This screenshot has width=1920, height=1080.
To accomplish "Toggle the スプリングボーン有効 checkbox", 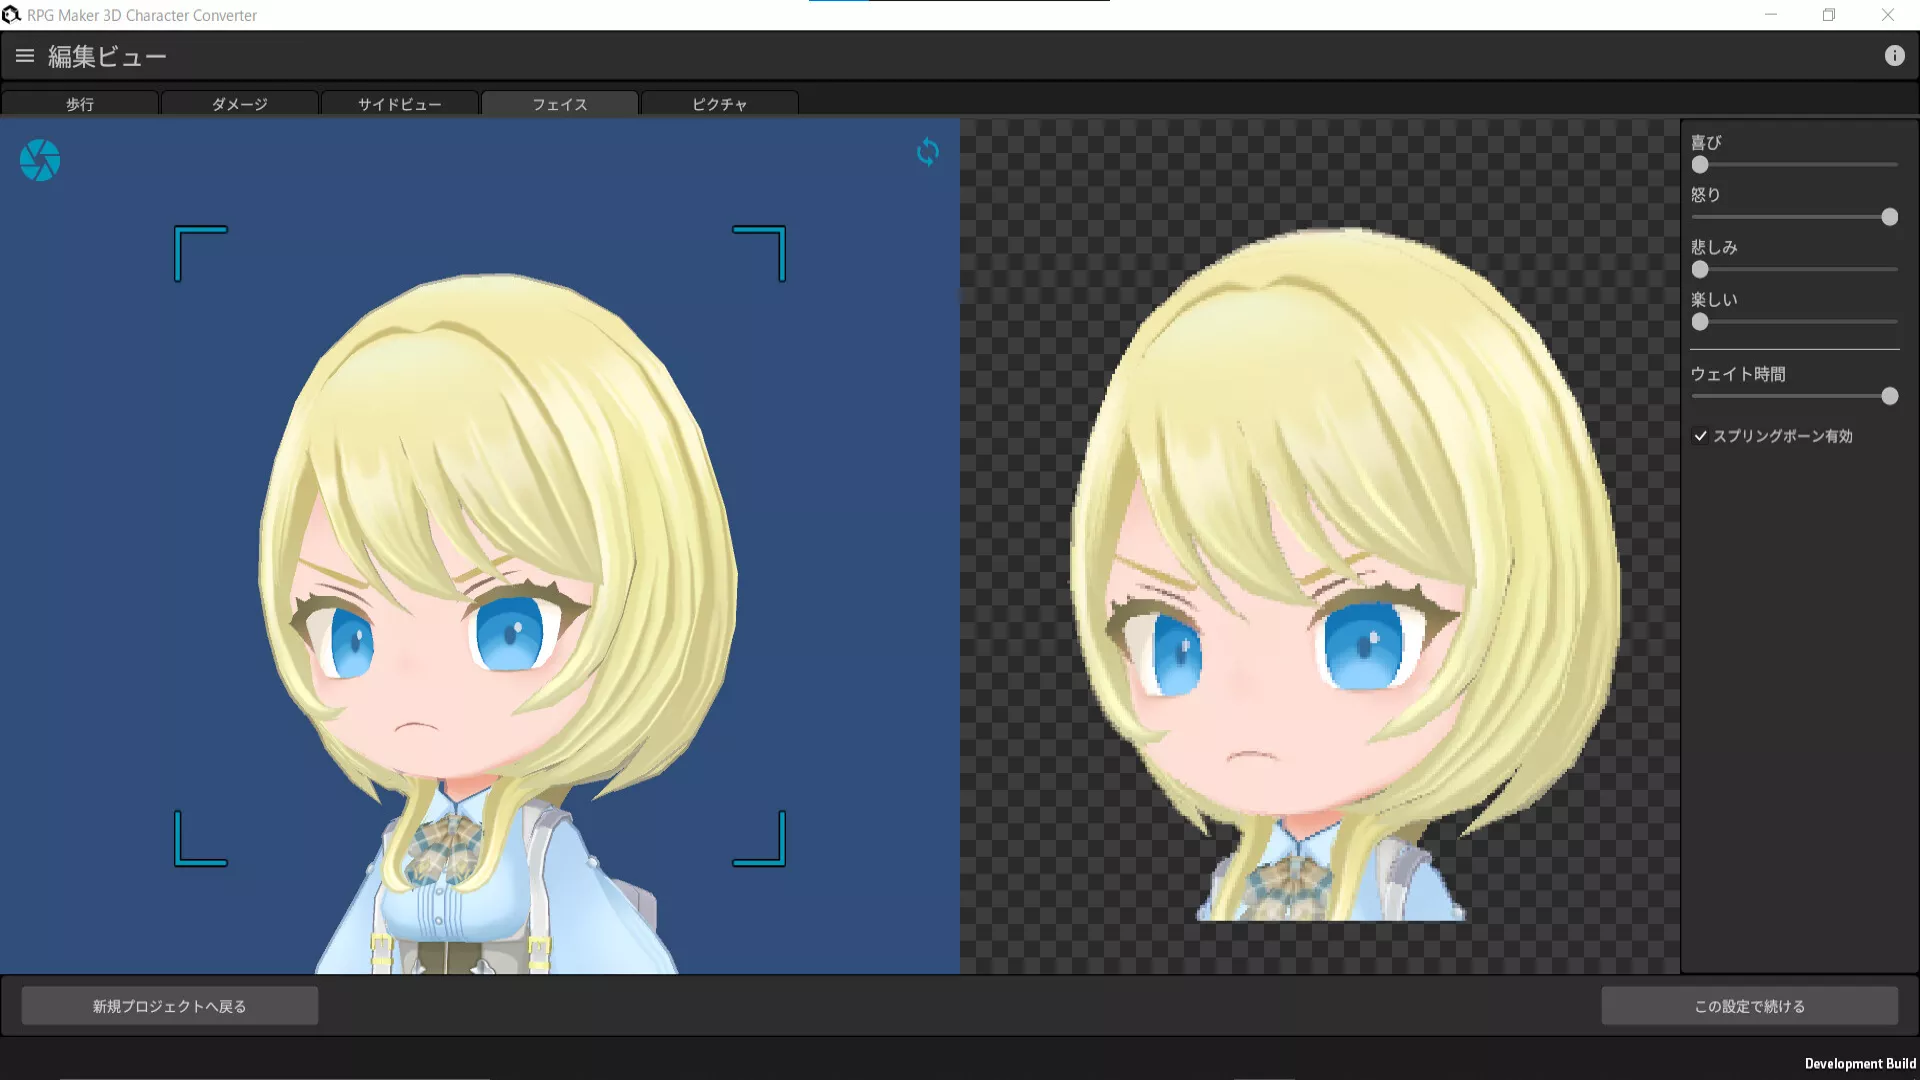I will click(x=1700, y=436).
